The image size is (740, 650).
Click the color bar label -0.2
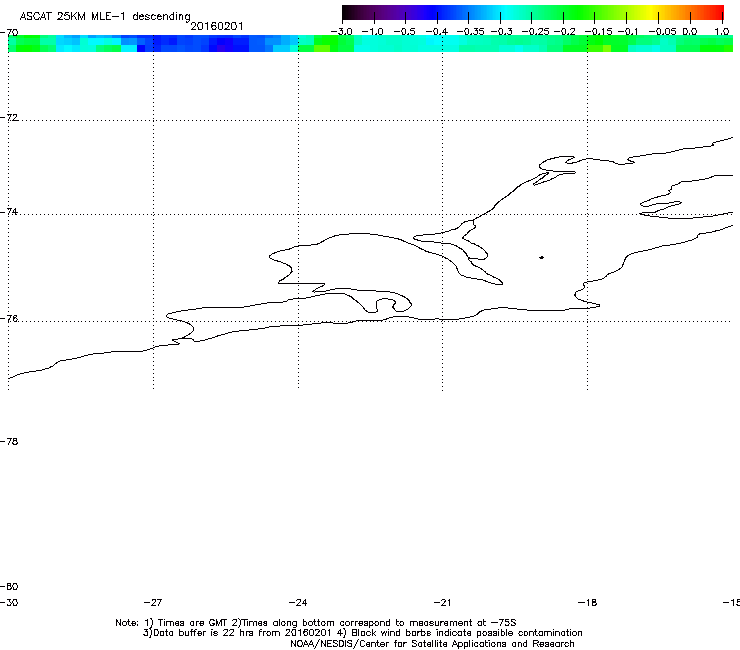(x=564, y=32)
